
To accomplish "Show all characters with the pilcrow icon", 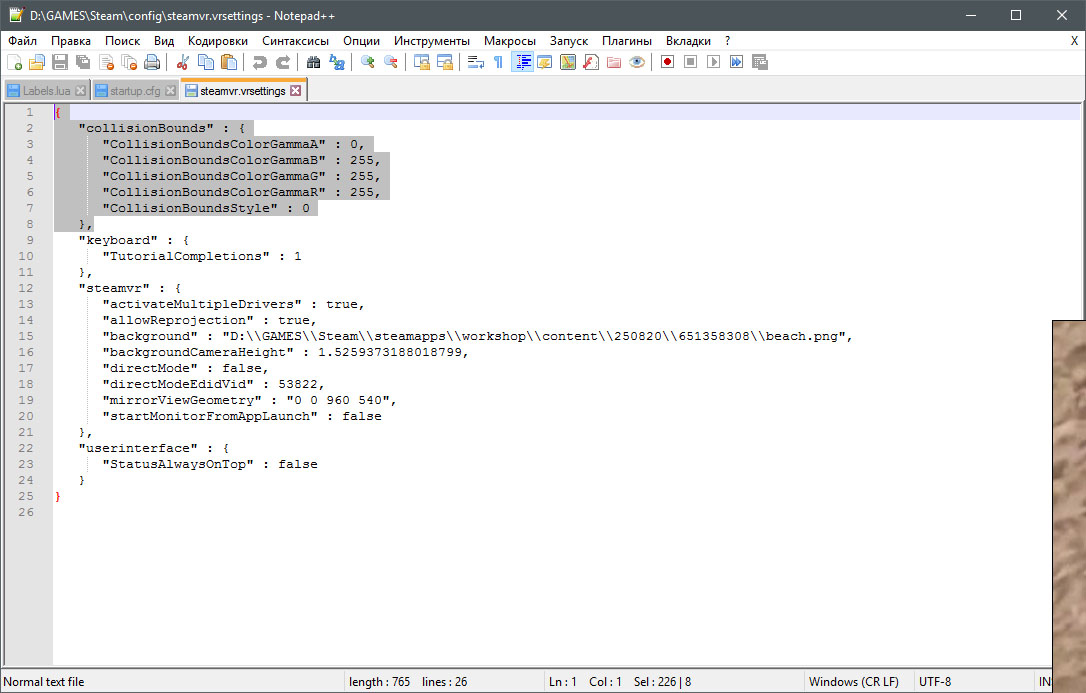I will [x=499, y=62].
